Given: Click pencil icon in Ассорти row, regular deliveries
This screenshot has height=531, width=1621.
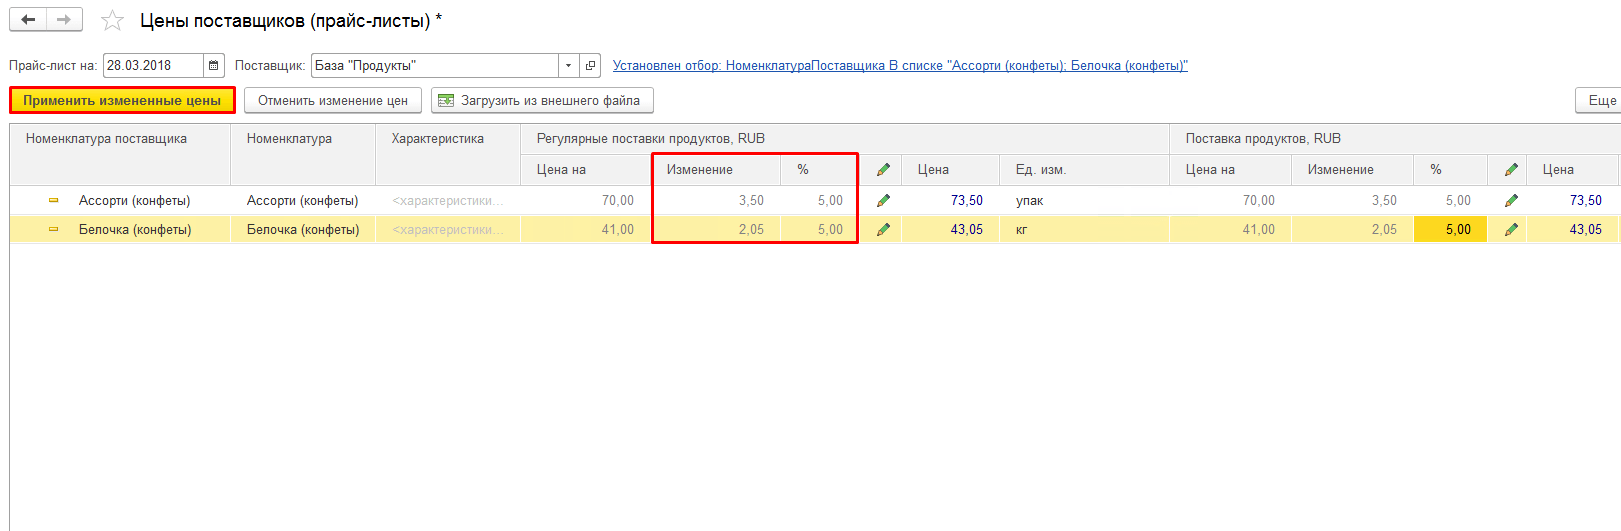Looking at the screenshot, I should click(x=883, y=201).
